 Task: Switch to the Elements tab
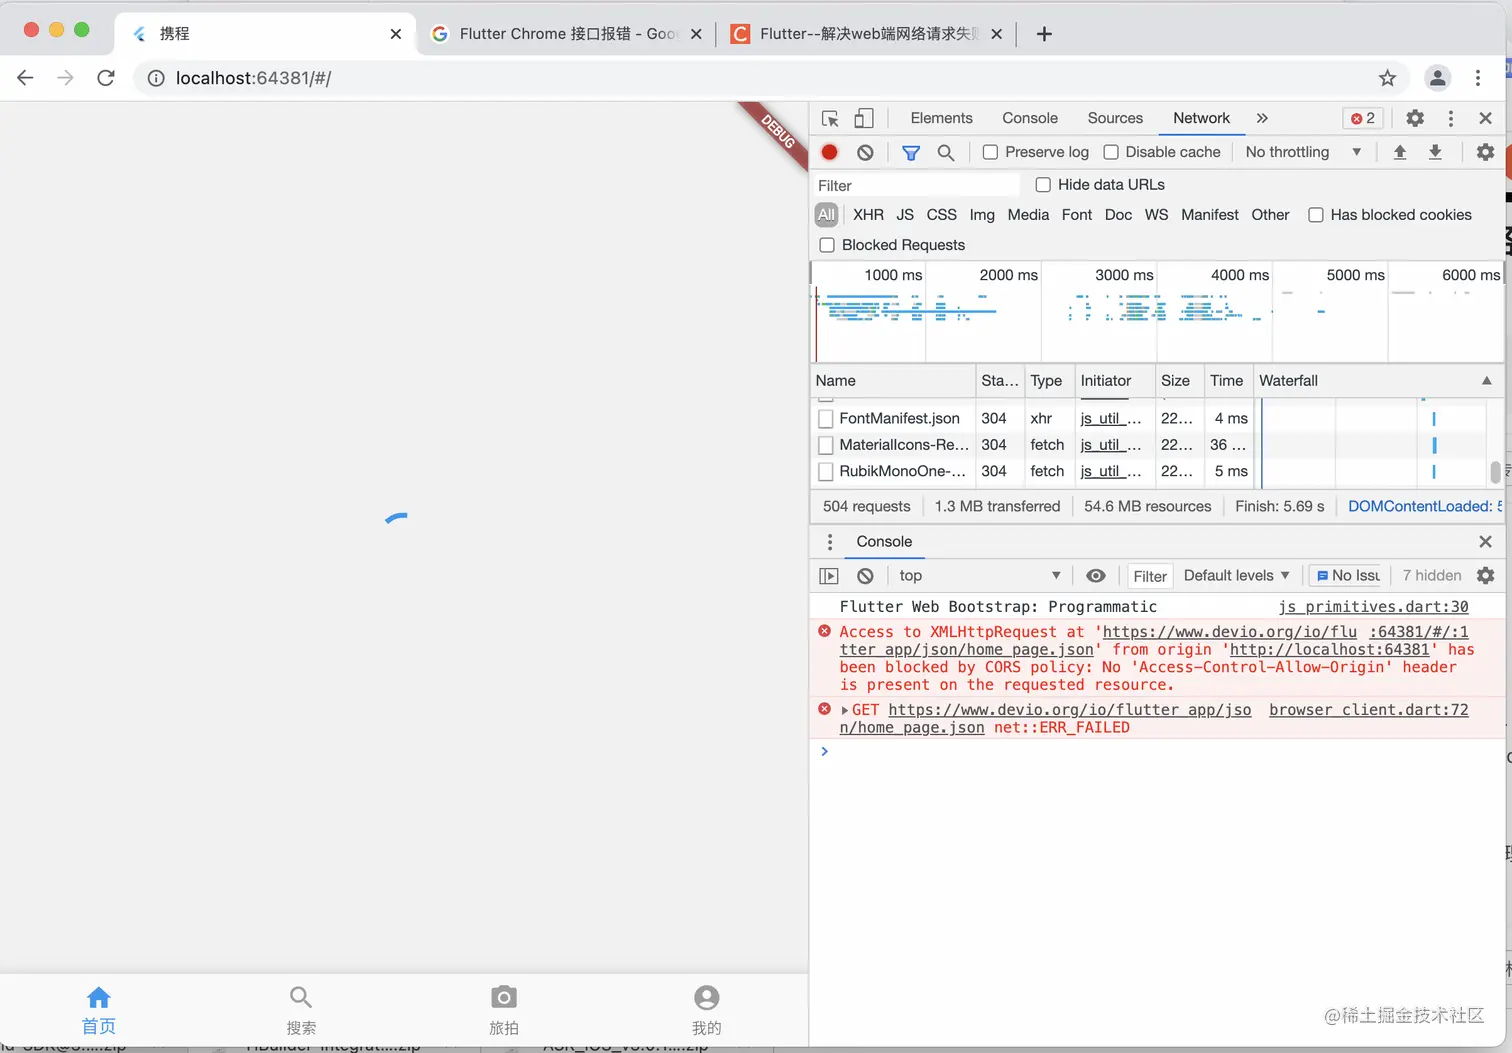tap(941, 118)
